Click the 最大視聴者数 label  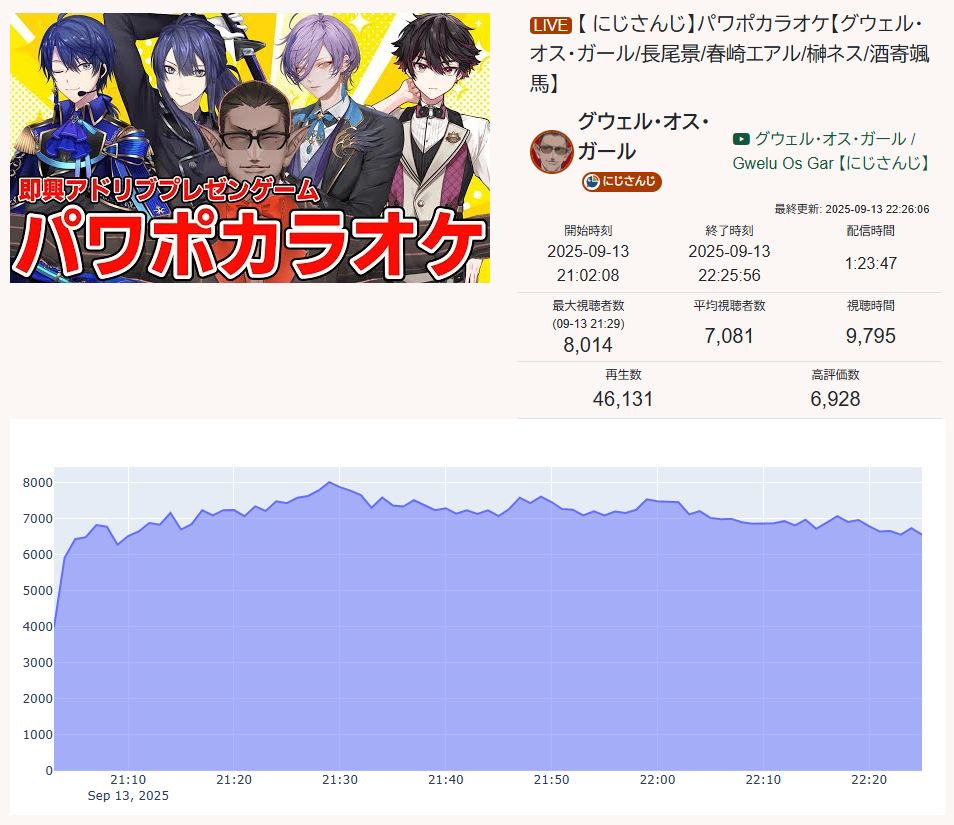[588, 305]
